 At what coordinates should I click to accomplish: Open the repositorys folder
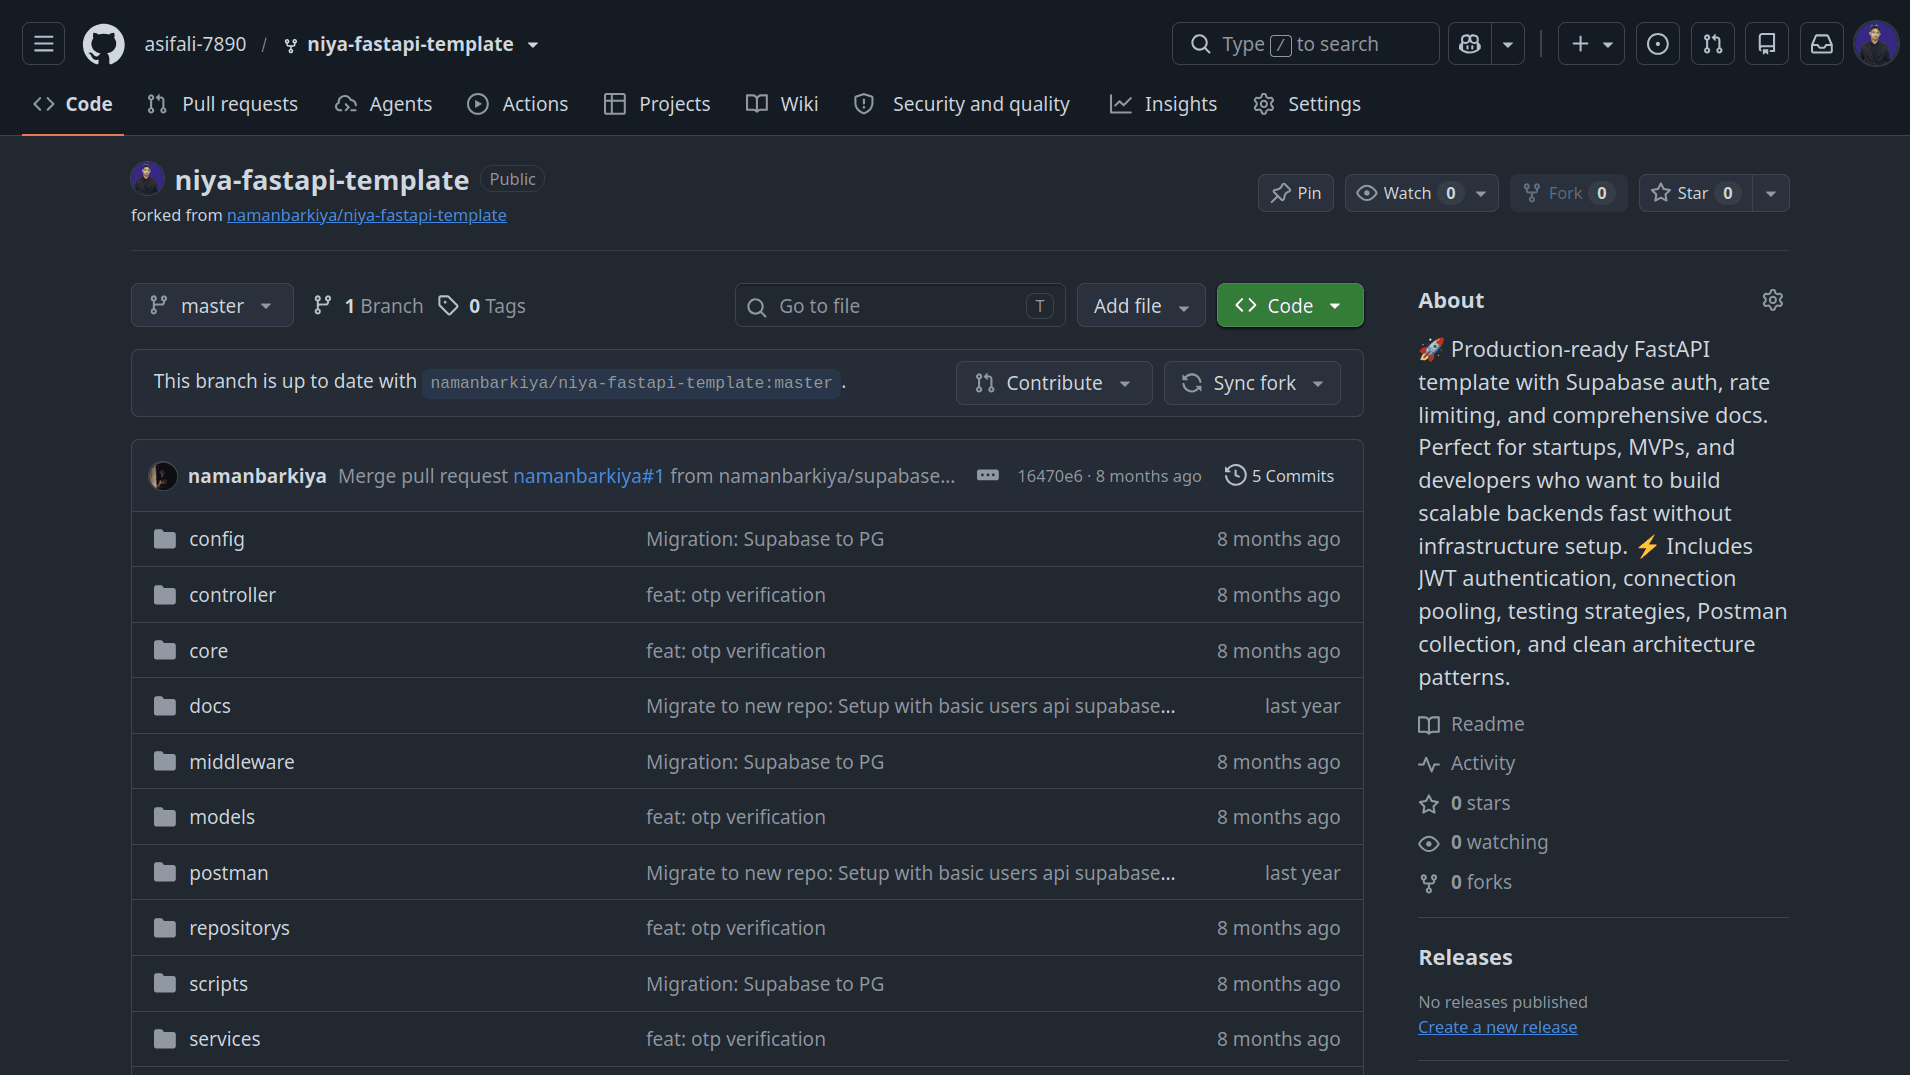(240, 928)
